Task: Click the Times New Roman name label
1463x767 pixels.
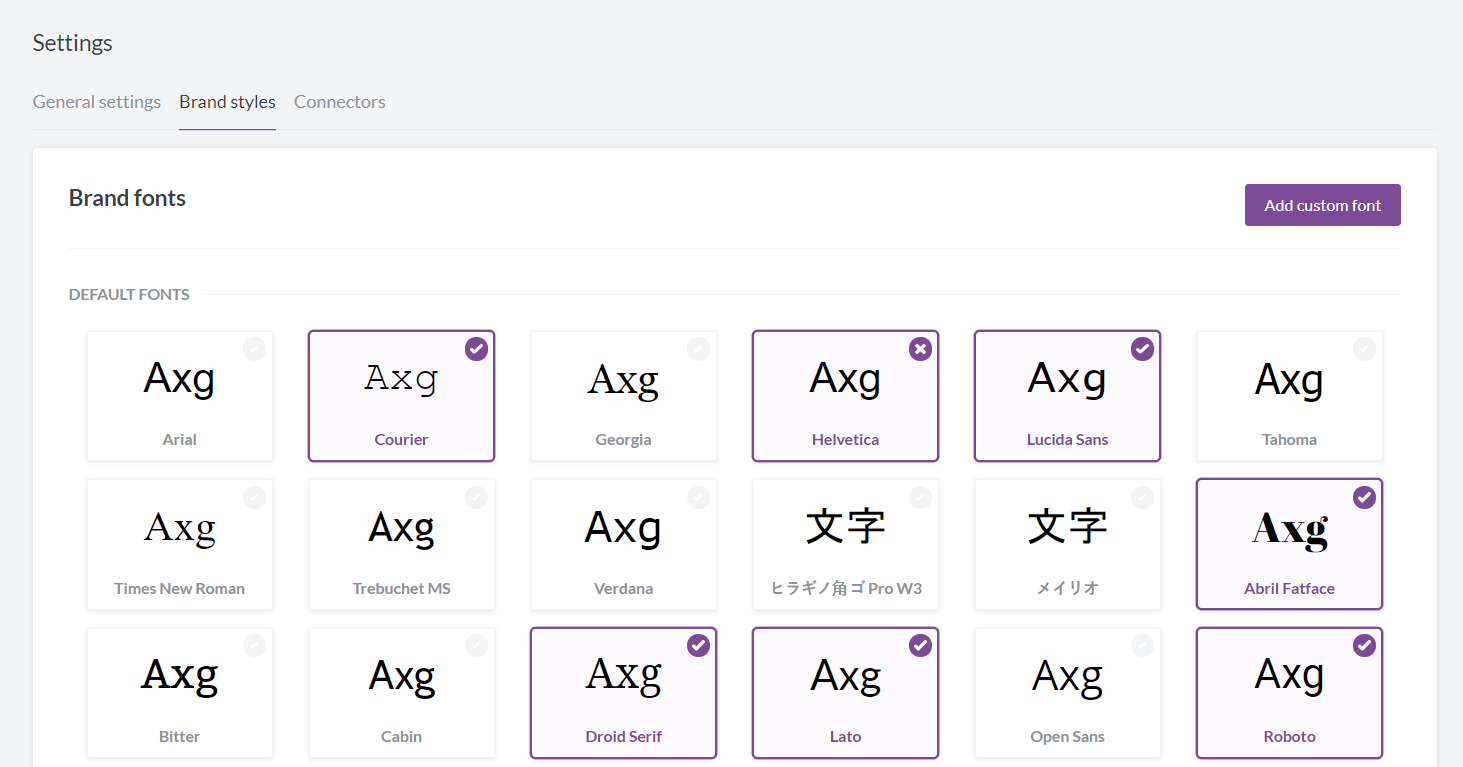Action: (x=180, y=588)
